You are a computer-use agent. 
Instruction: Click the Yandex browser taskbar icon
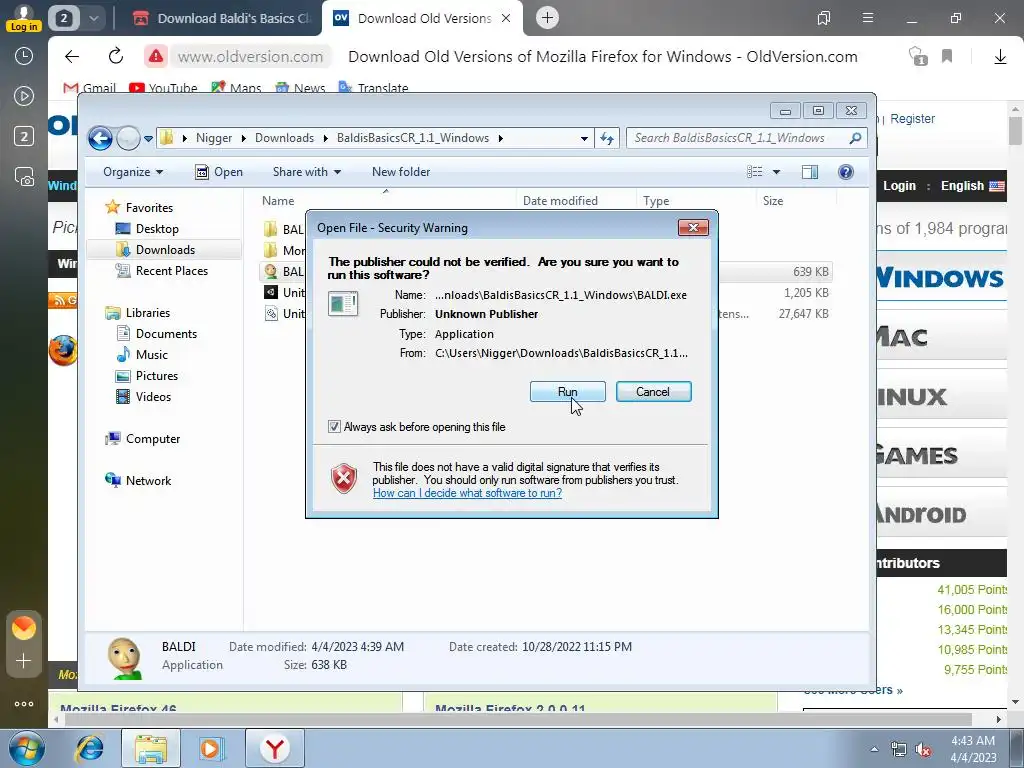point(275,748)
